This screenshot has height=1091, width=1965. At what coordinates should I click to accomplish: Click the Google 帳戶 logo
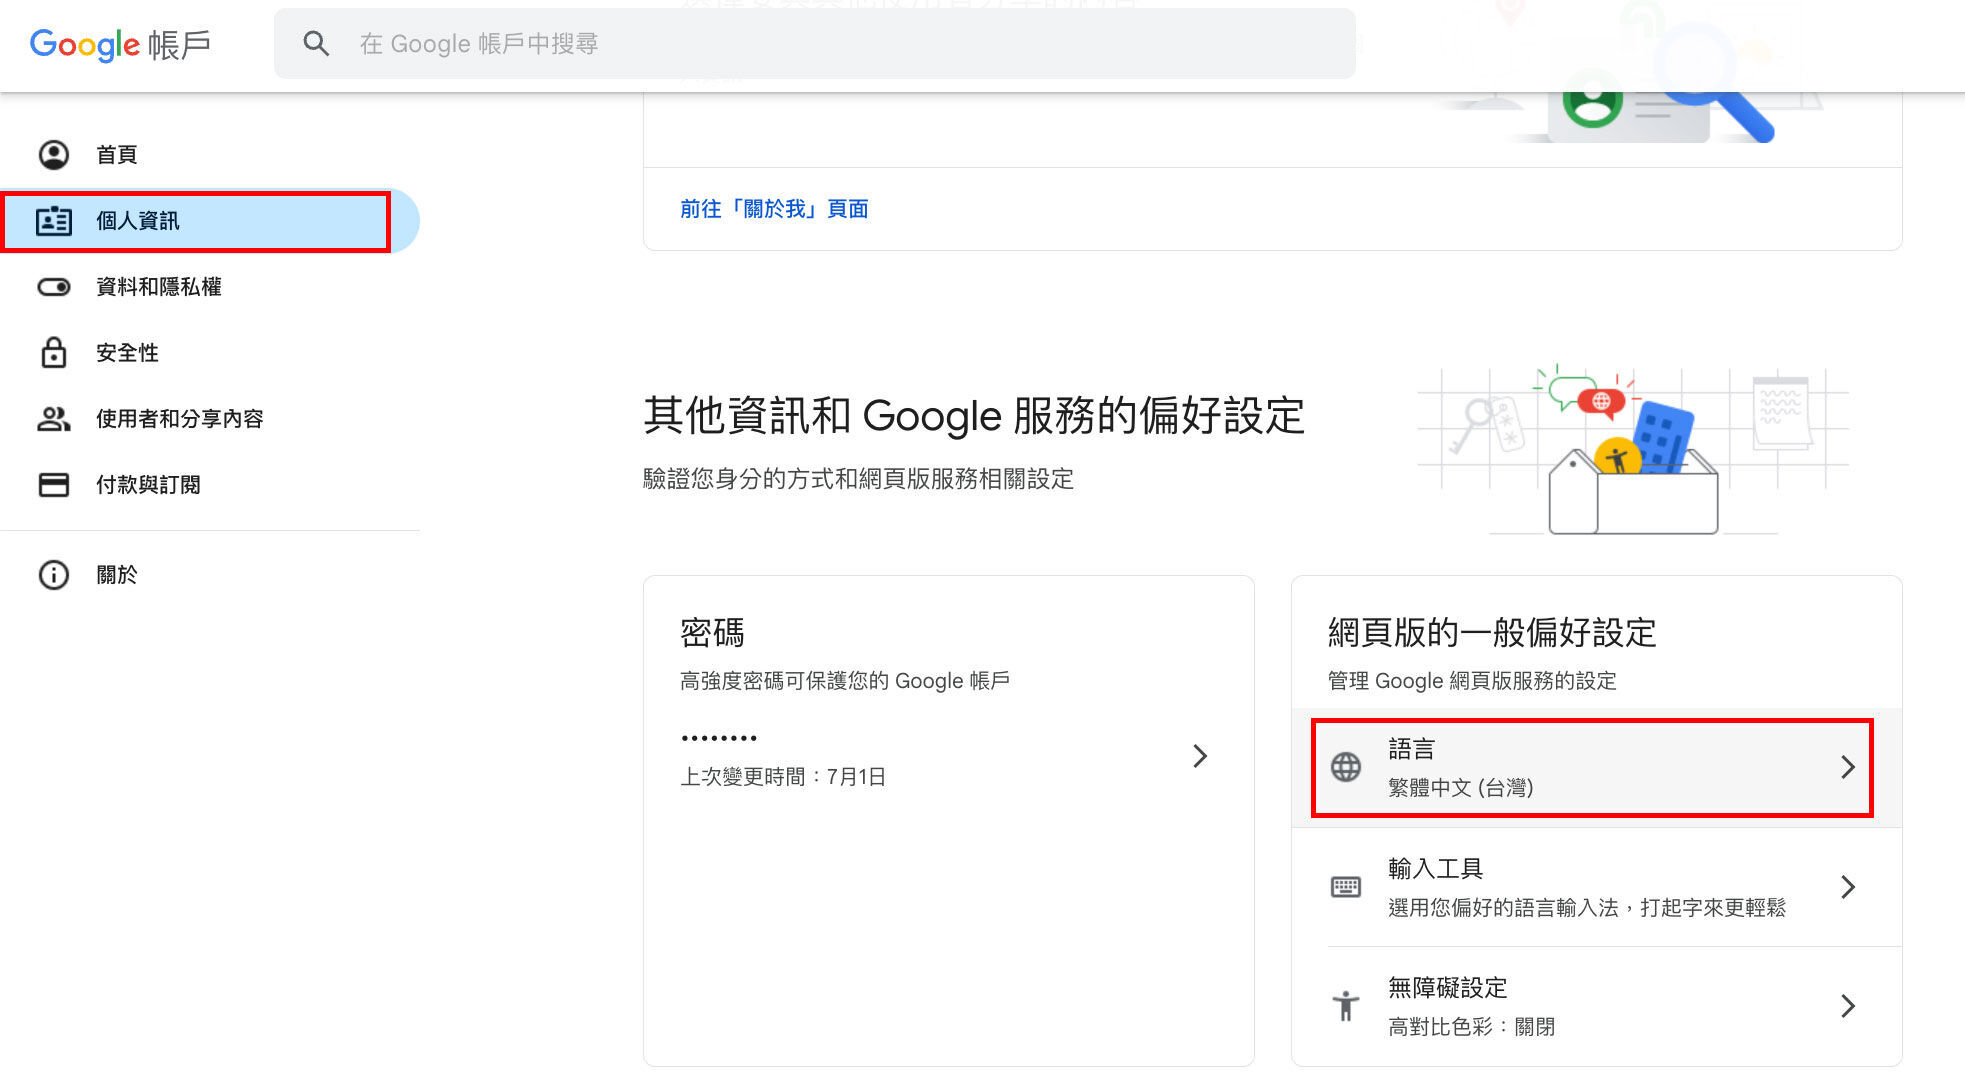[120, 44]
